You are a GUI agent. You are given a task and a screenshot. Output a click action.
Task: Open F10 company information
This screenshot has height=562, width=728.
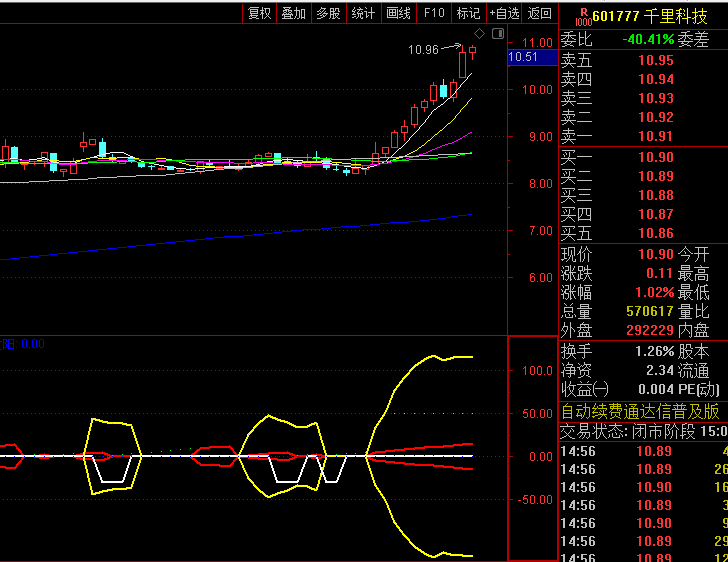pyautogui.click(x=433, y=13)
